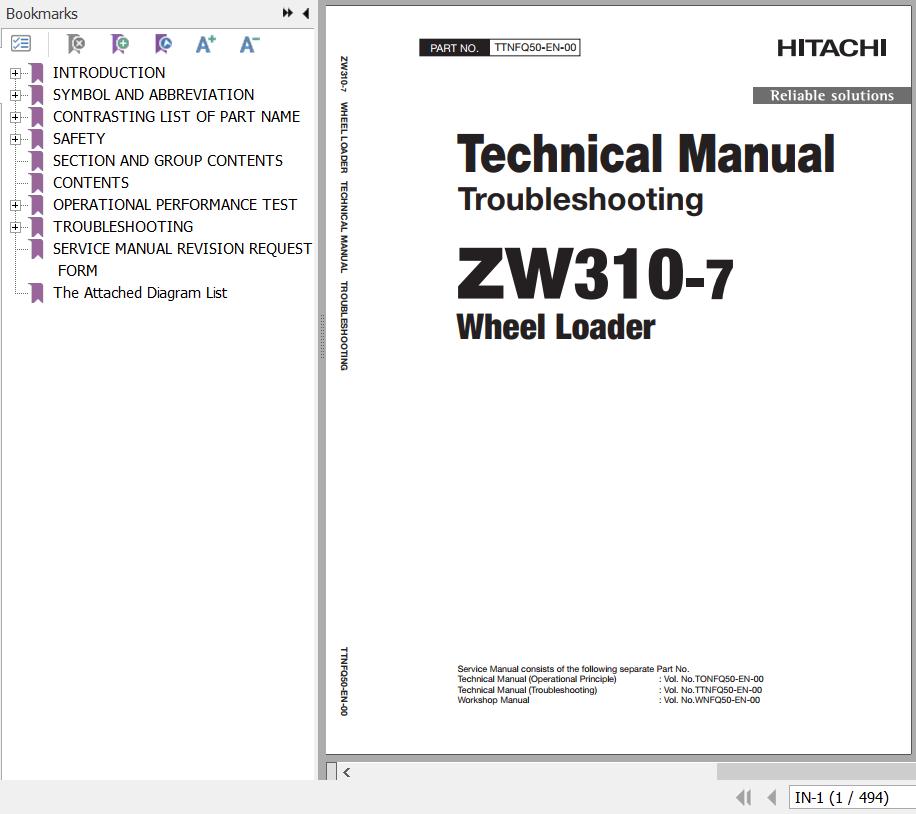The width and height of the screenshot is (916, 814).
Task: Click the horizontal scrollbar left arrow
Action: pyautogui.click(x=346, y=773)
